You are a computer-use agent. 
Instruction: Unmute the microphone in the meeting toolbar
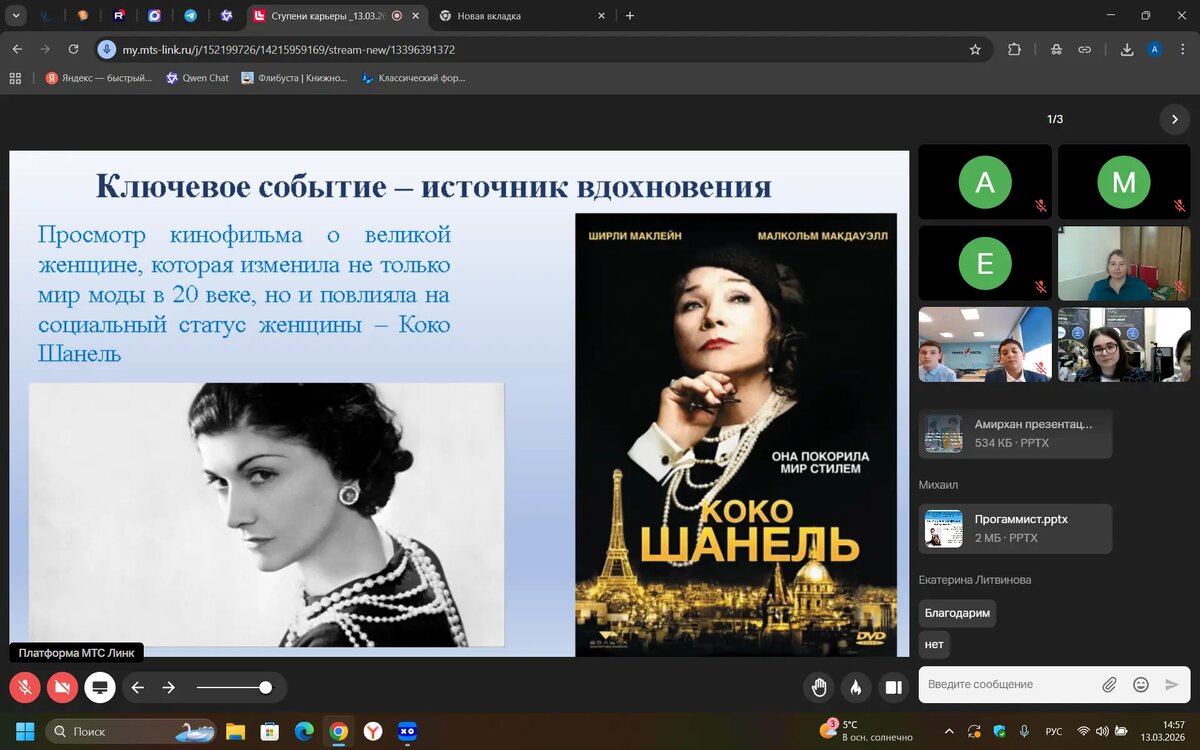point(25,687)
